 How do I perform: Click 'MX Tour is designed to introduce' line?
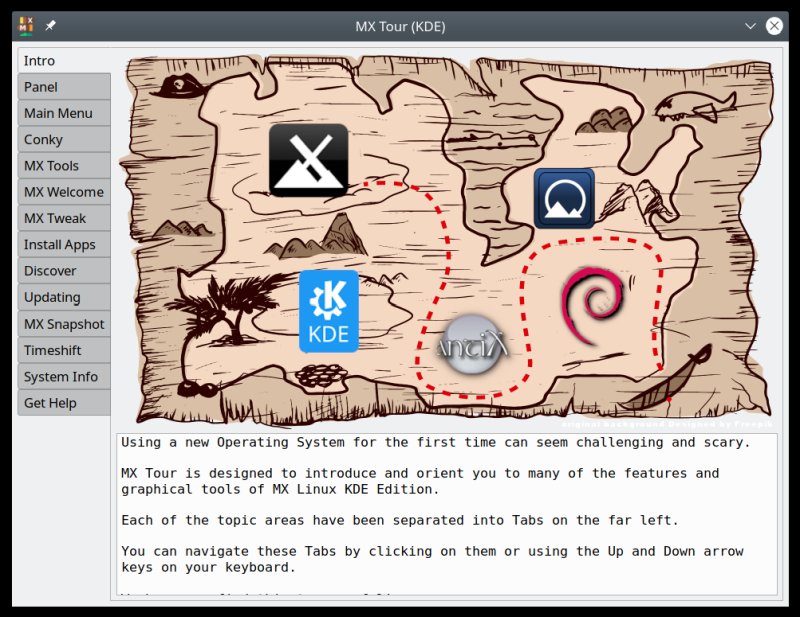click(x=420, y=473)
